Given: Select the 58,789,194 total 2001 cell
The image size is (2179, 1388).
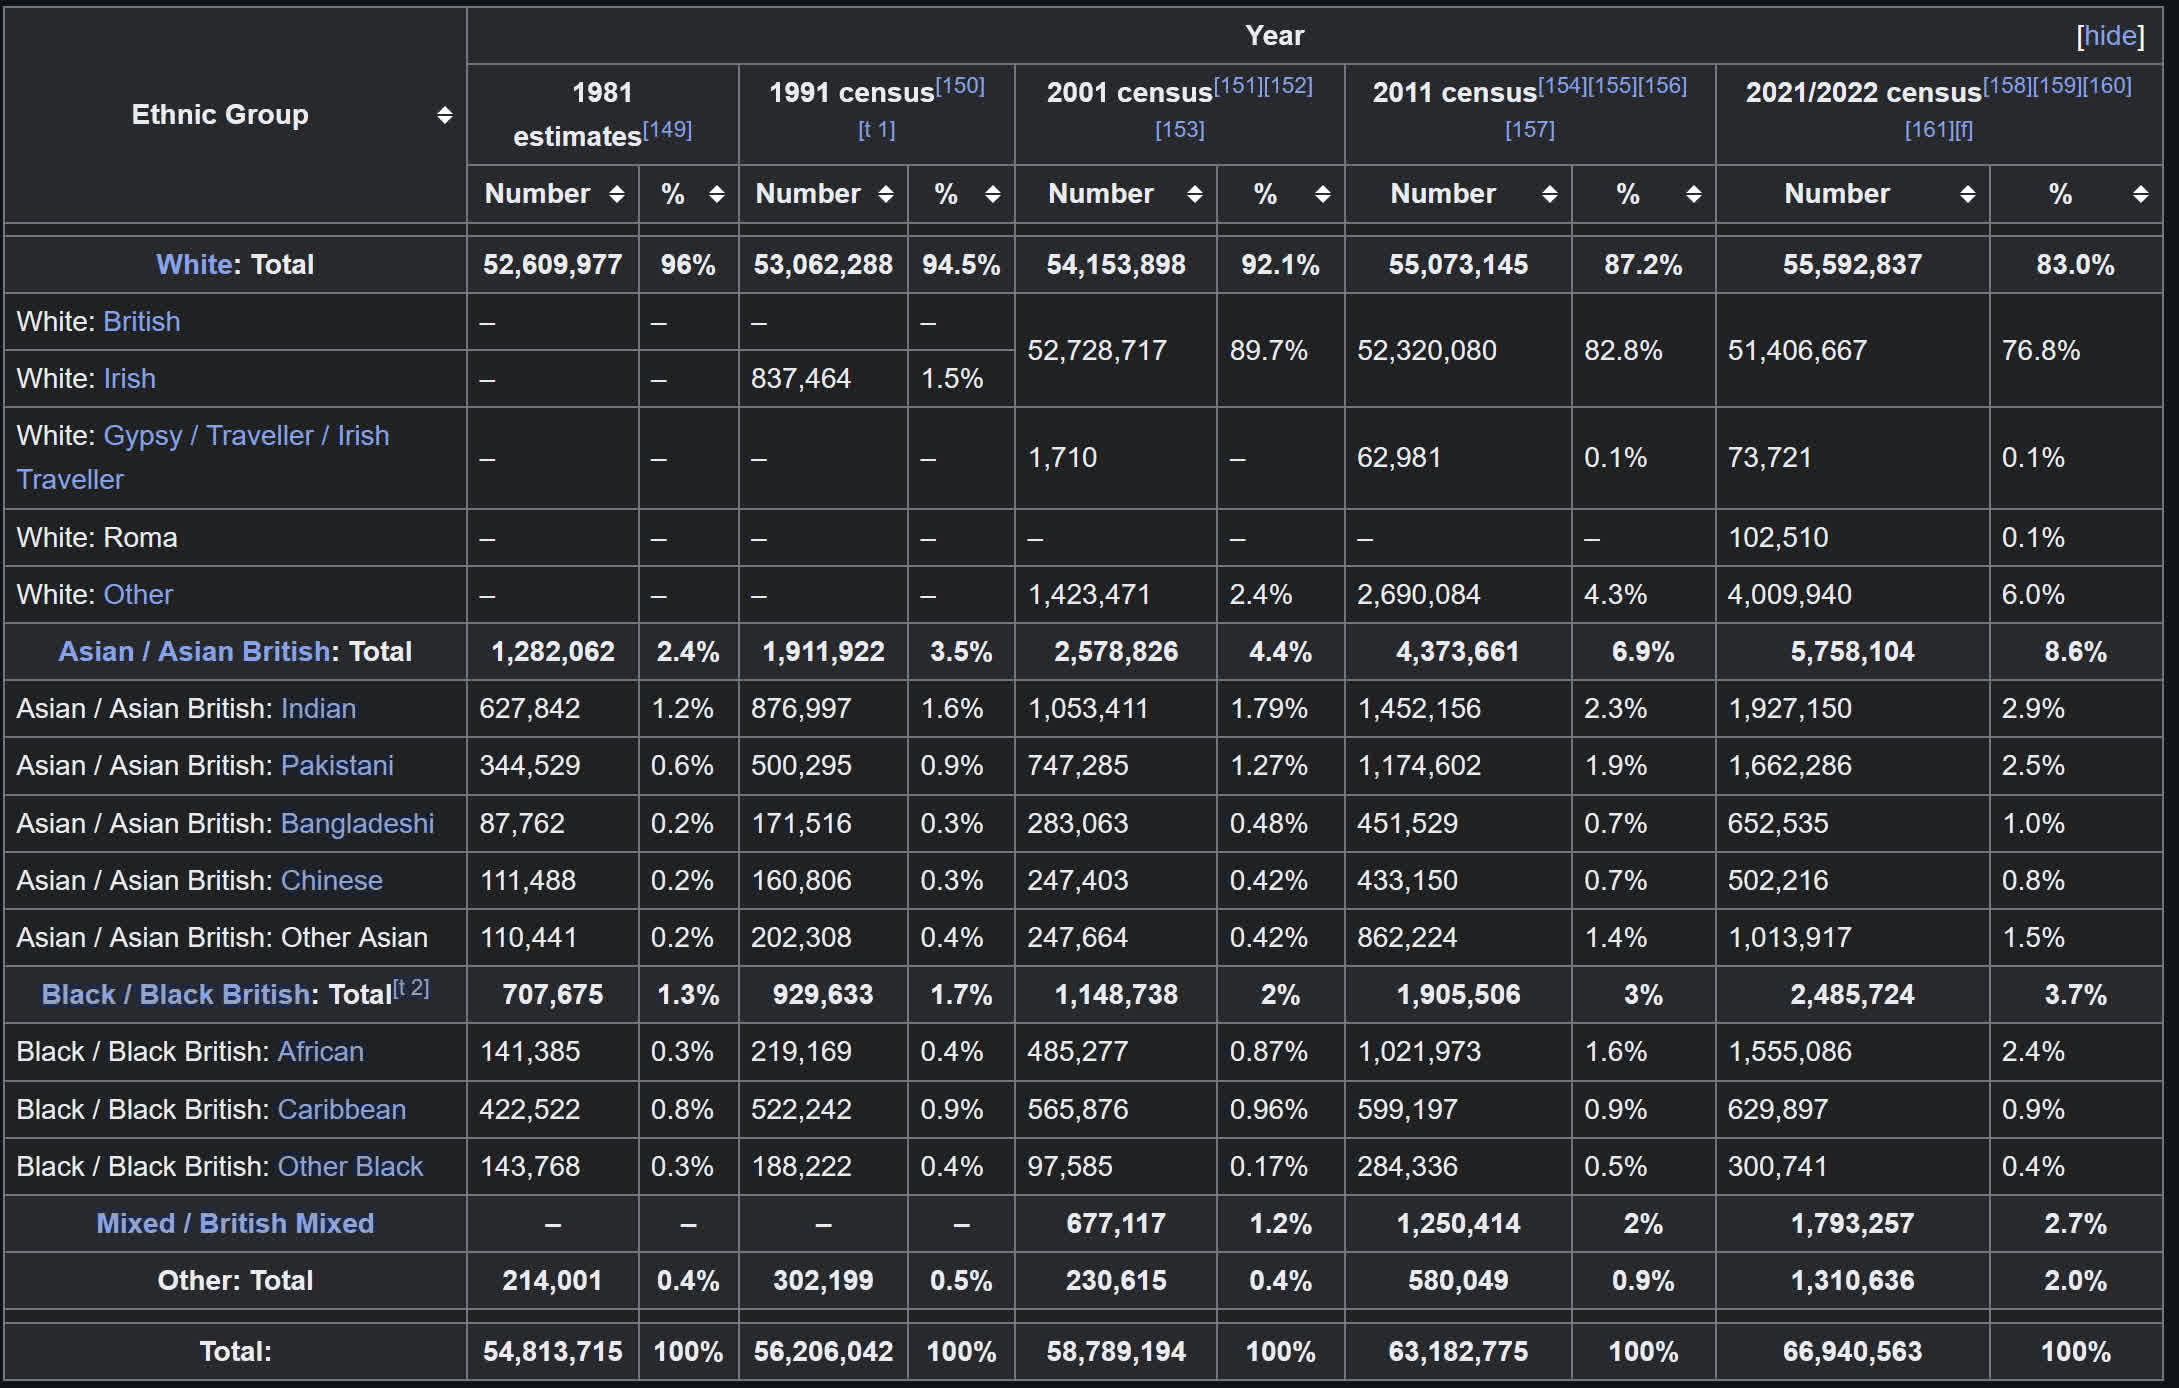Looking at the screenshot, I should tap(1115, 1351).
